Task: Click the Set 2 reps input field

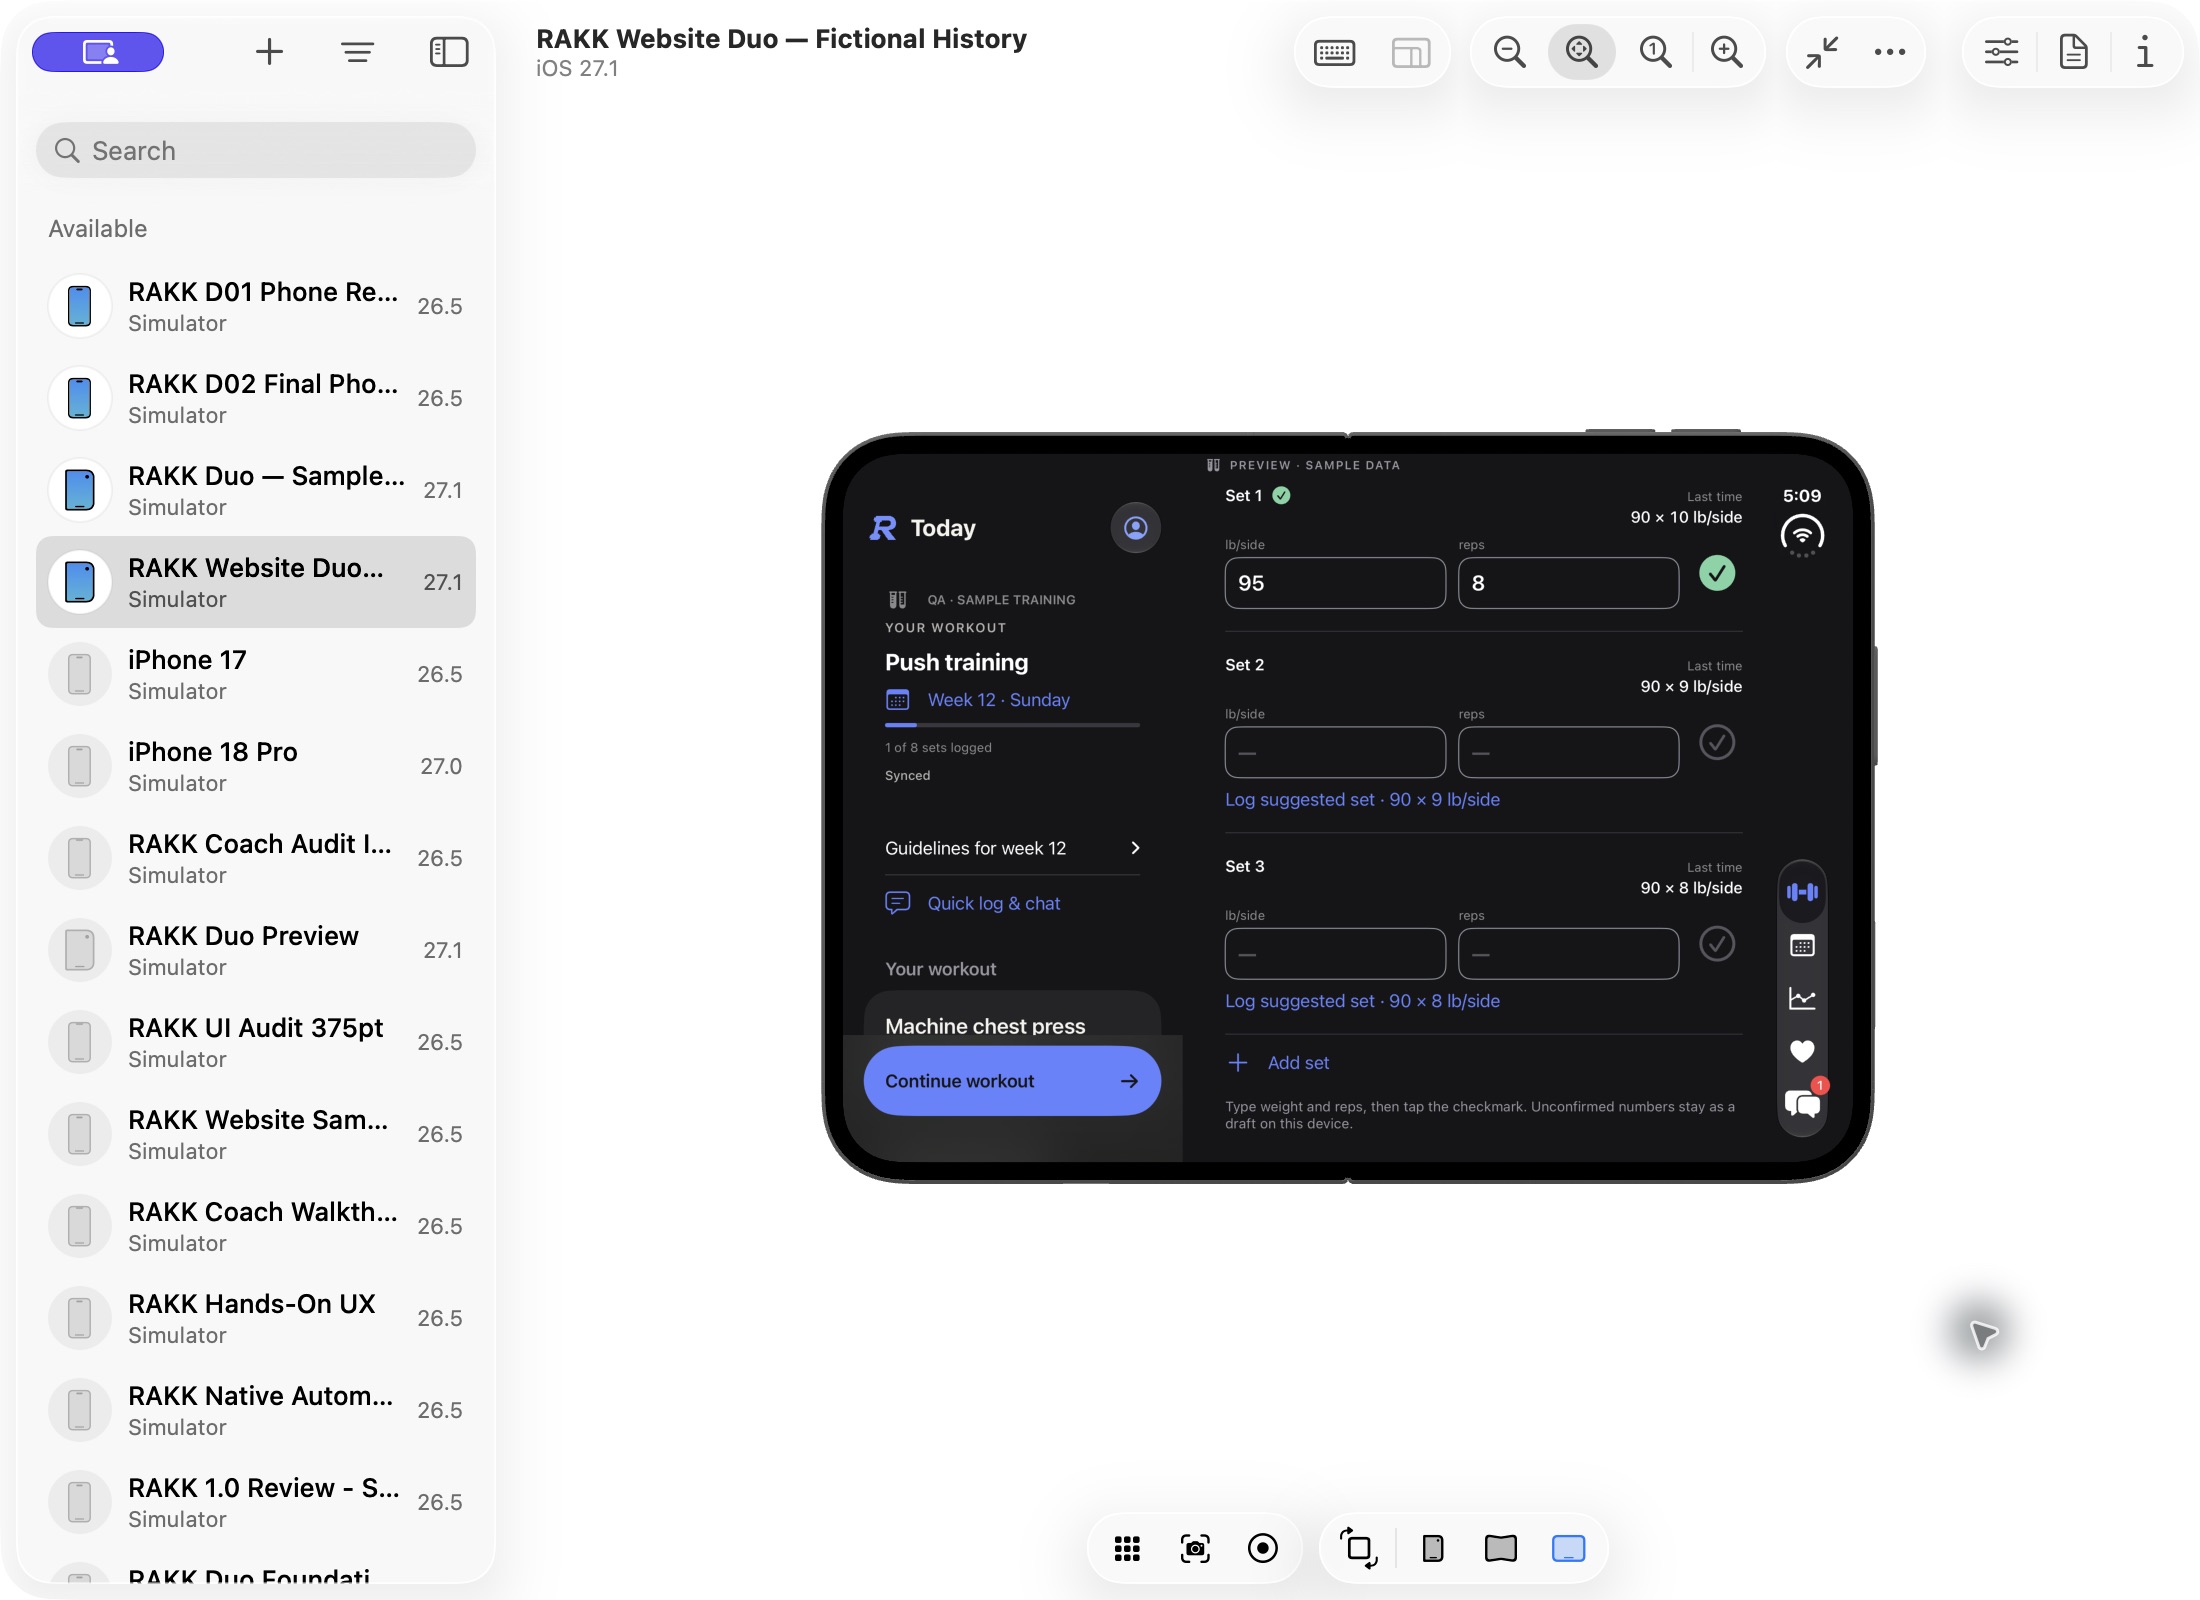Action: pos(1568,752)
